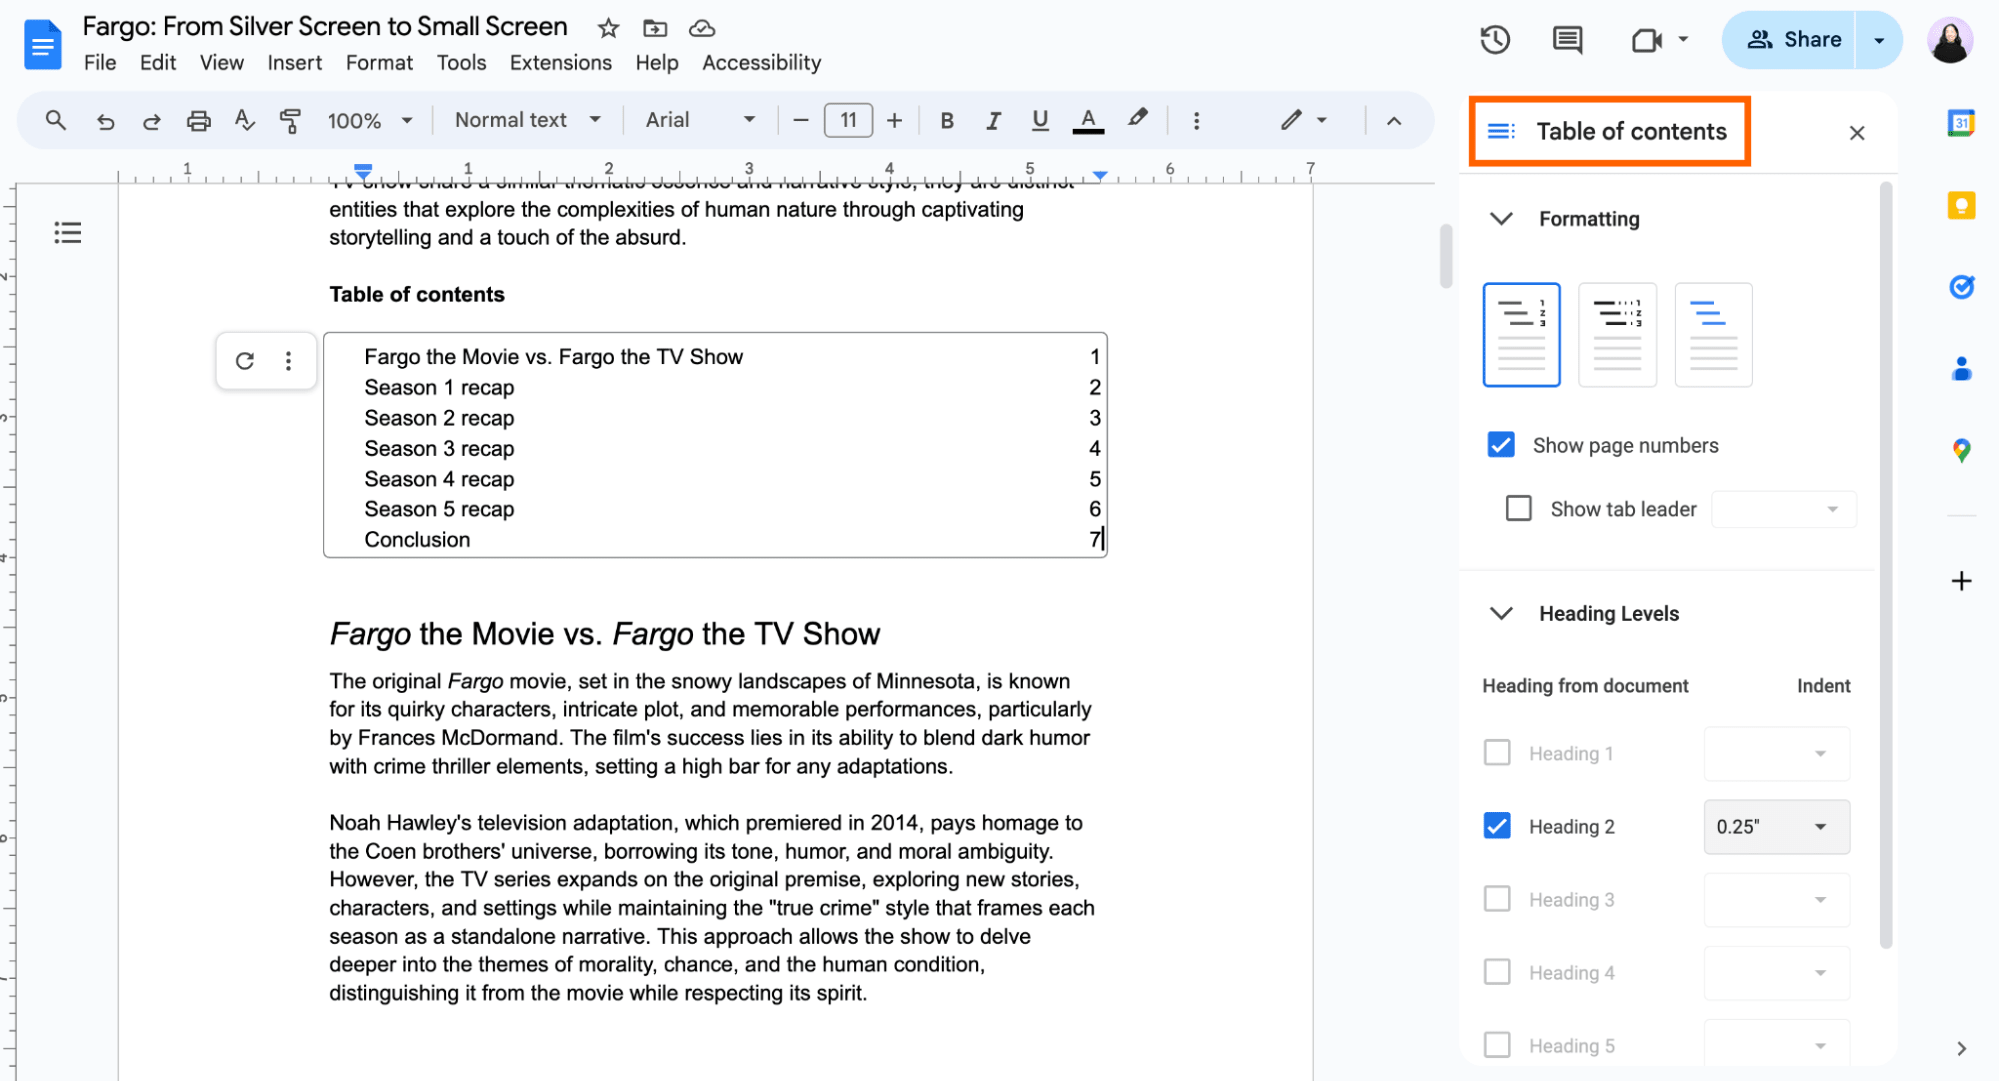1999x1082 pixels.
Task: Open the File menu
Action: pos(100,63)
